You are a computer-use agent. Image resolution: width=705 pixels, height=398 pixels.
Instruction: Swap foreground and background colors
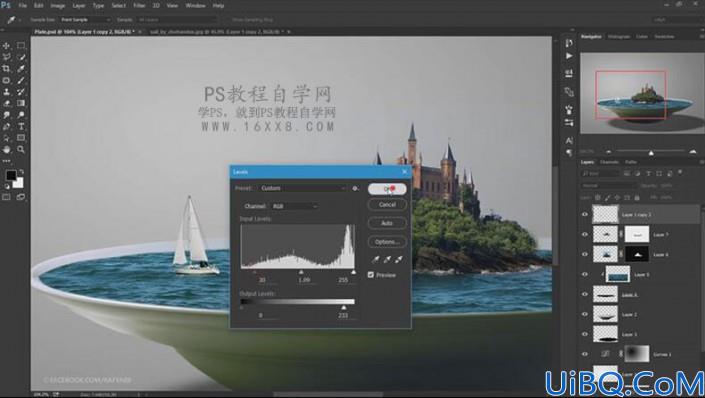coord(21,172)
